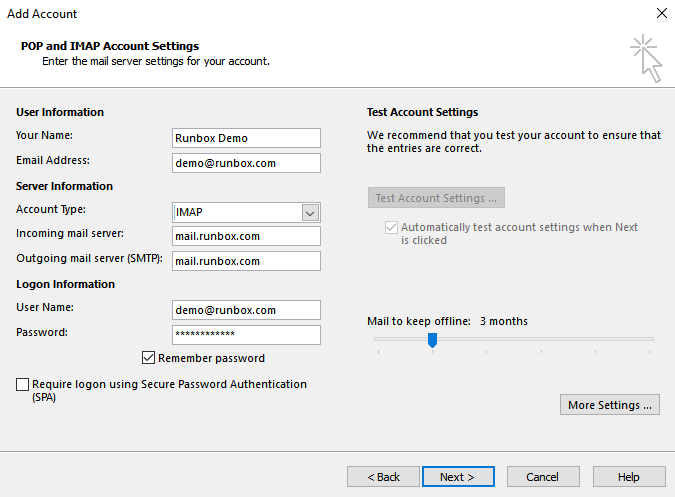Image resolution: width=675 pixels, height=497 pixels.
Task: Click the User Name logon field
Action: [x=246, y=310]
